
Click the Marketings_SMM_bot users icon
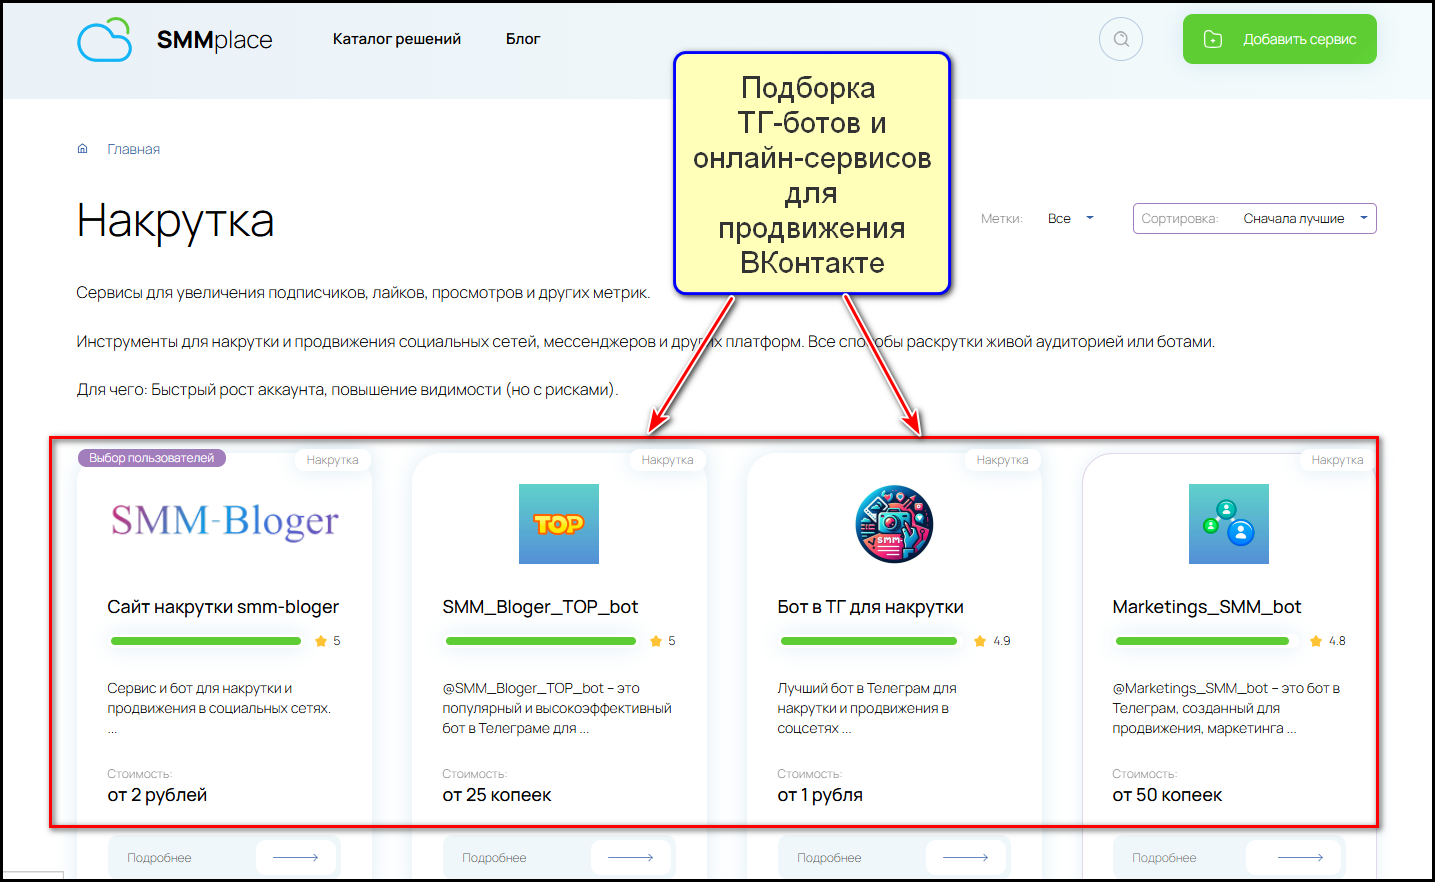click(1228, 524)
